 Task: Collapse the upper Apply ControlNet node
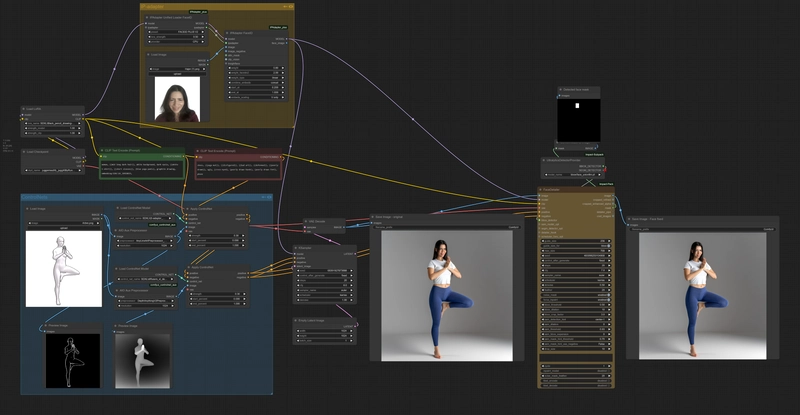click(187, 209)
